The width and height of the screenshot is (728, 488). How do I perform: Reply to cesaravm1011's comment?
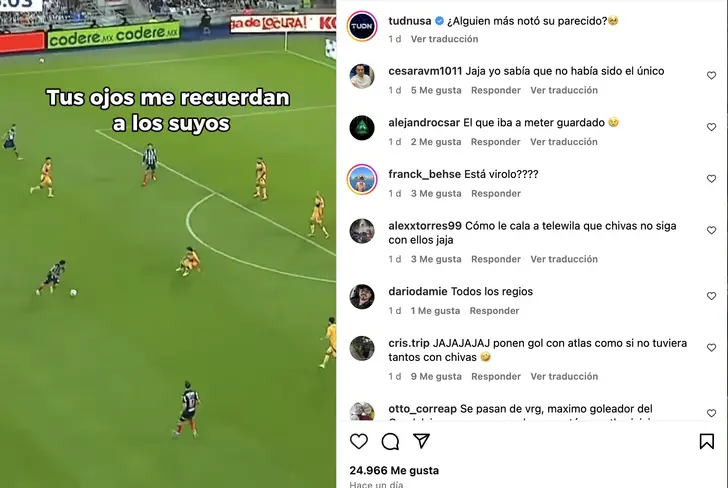point(496,90)
